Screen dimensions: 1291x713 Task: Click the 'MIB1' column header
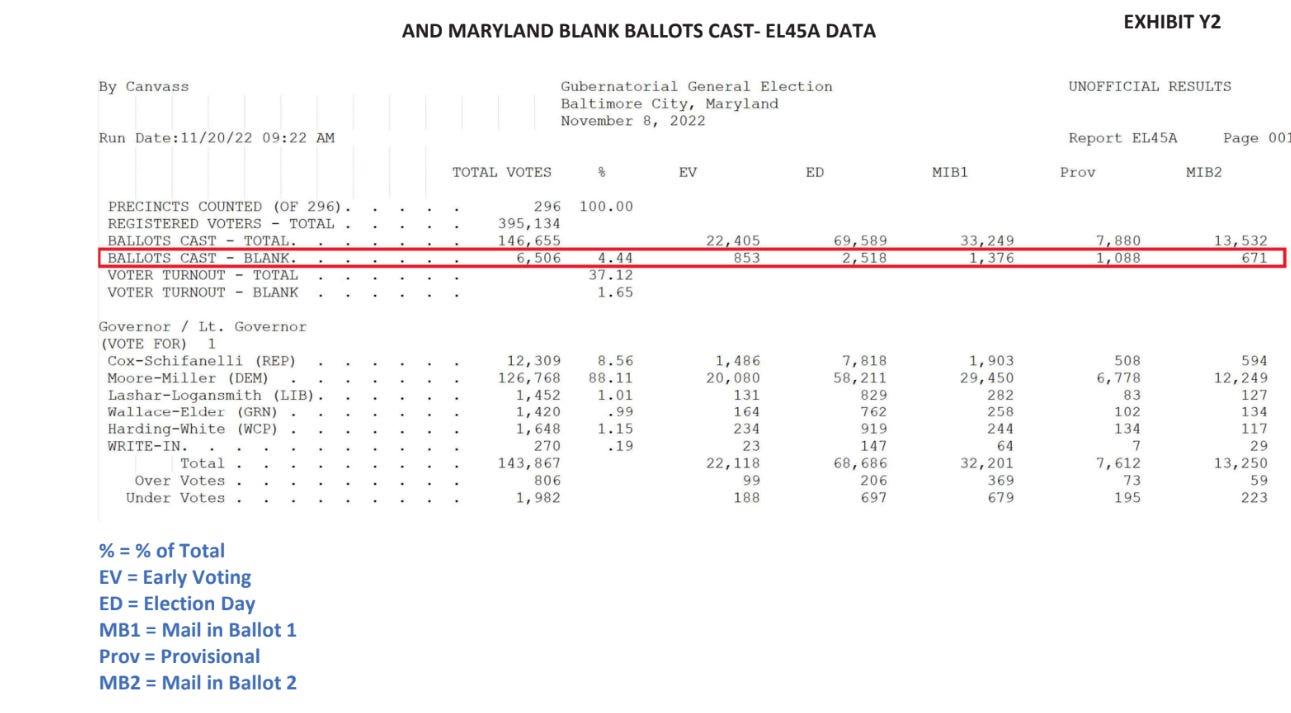click(950, 172)
